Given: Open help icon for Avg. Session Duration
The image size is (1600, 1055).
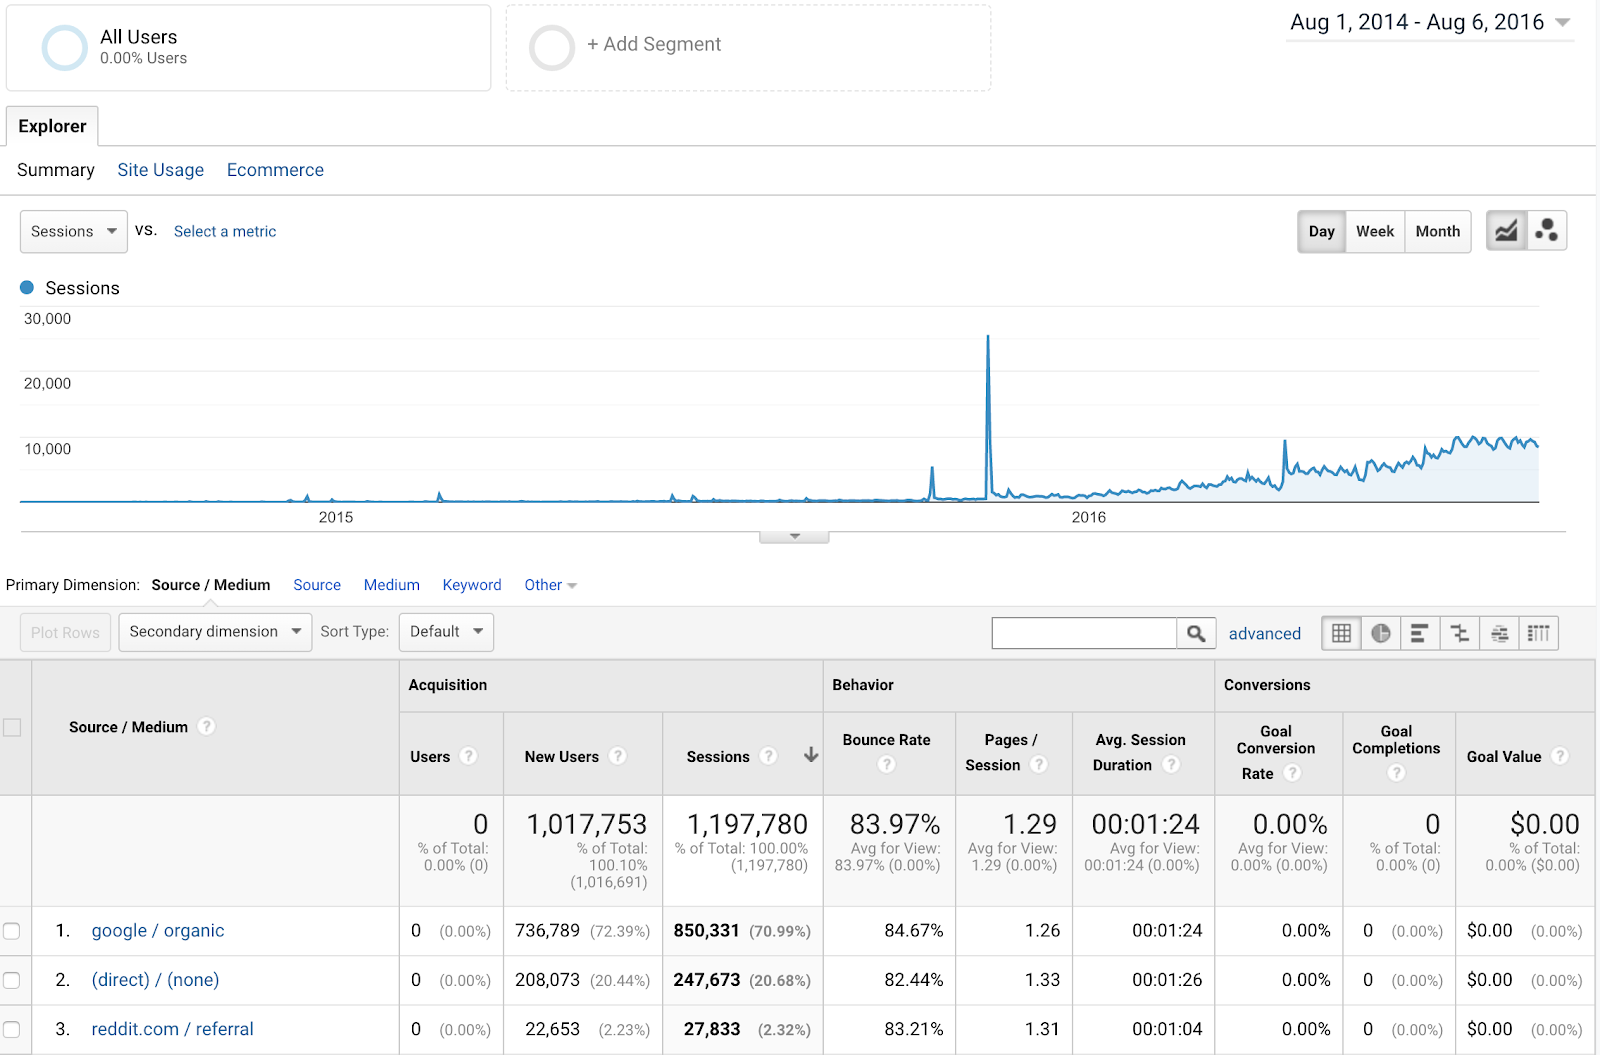Looking at the screenshot, I should (1171, 764).
